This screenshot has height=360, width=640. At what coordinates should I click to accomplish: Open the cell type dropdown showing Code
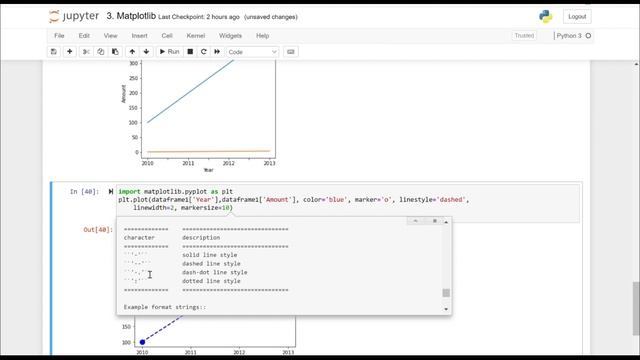click(x=252, y=52)
